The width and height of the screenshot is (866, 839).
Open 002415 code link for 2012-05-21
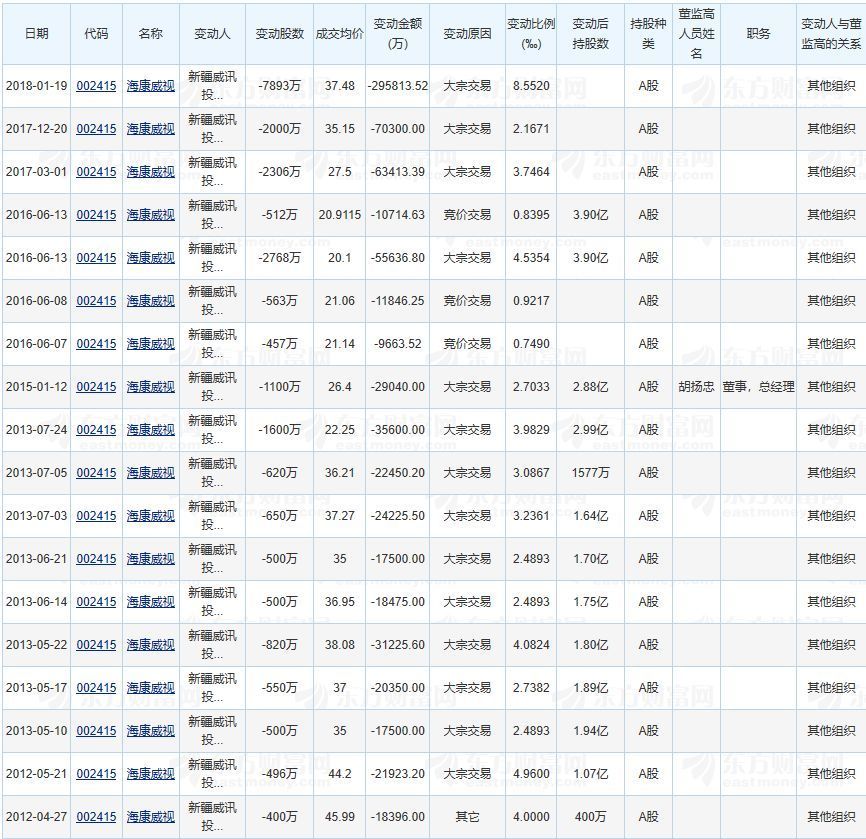point(96,774)
